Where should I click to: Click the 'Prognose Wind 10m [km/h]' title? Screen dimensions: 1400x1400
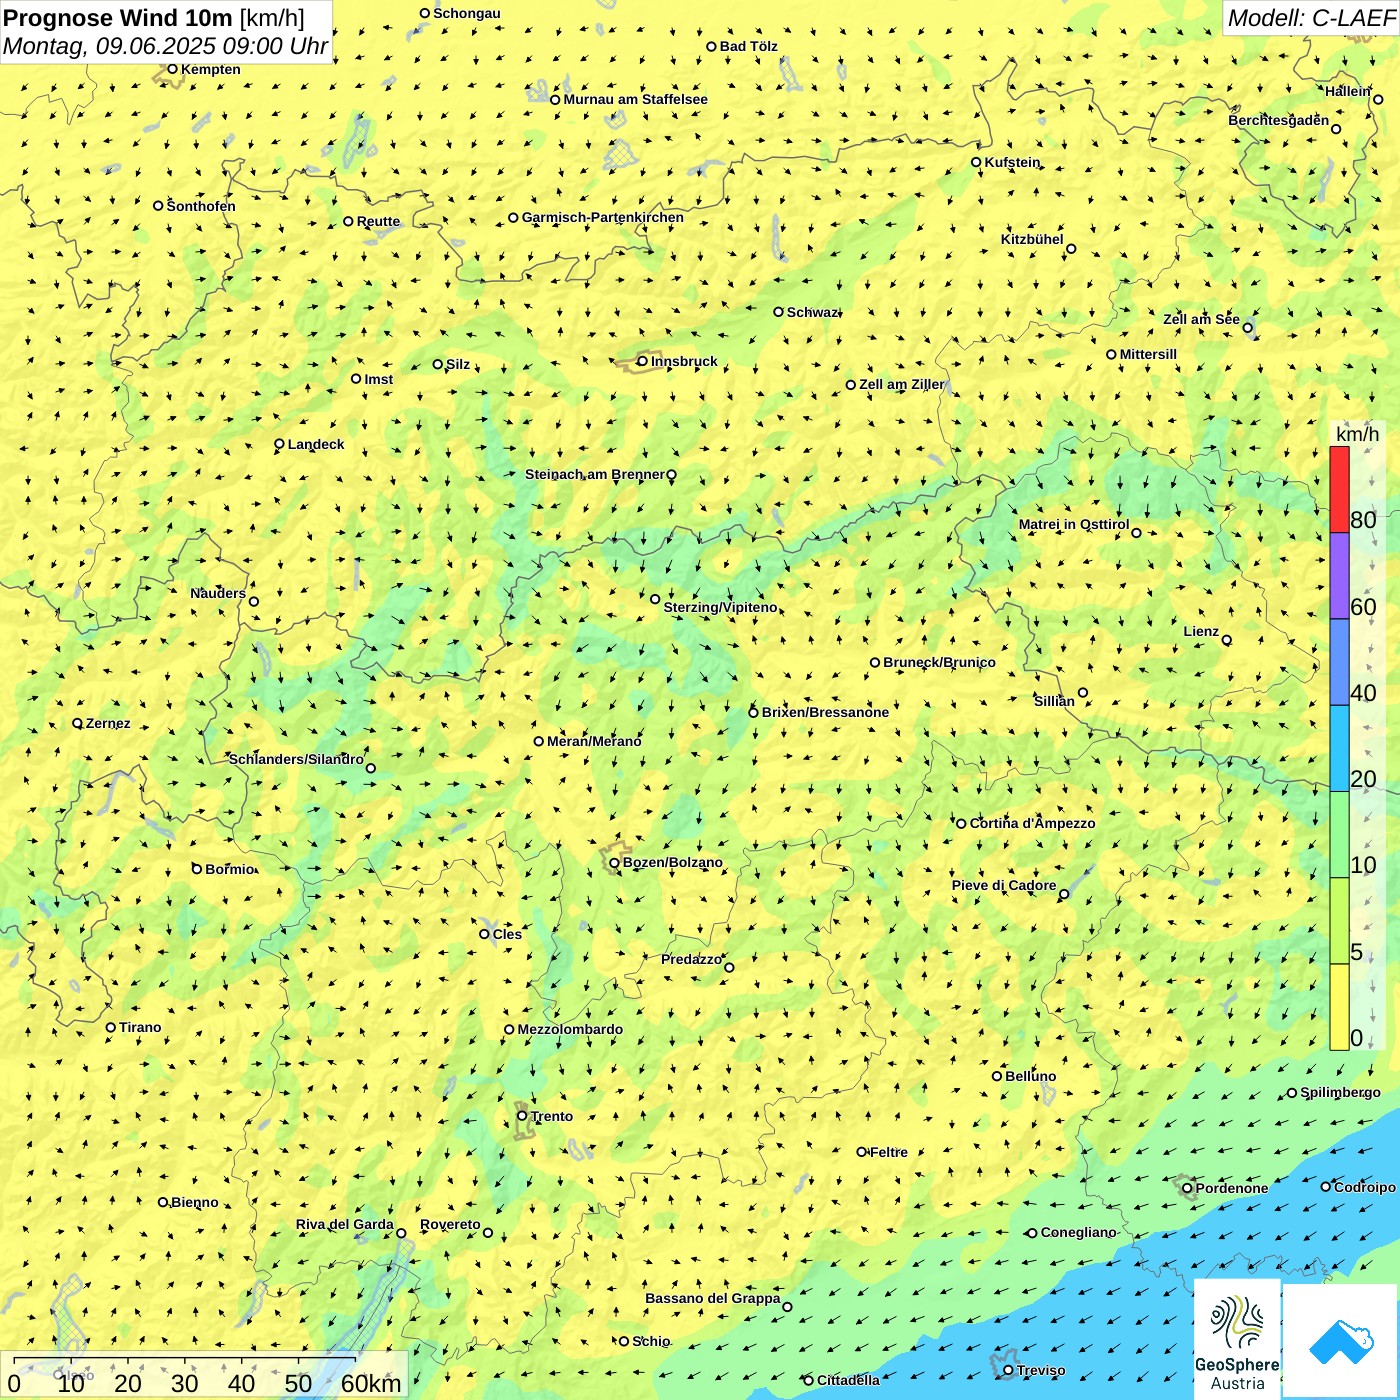(x=154, y=17)
